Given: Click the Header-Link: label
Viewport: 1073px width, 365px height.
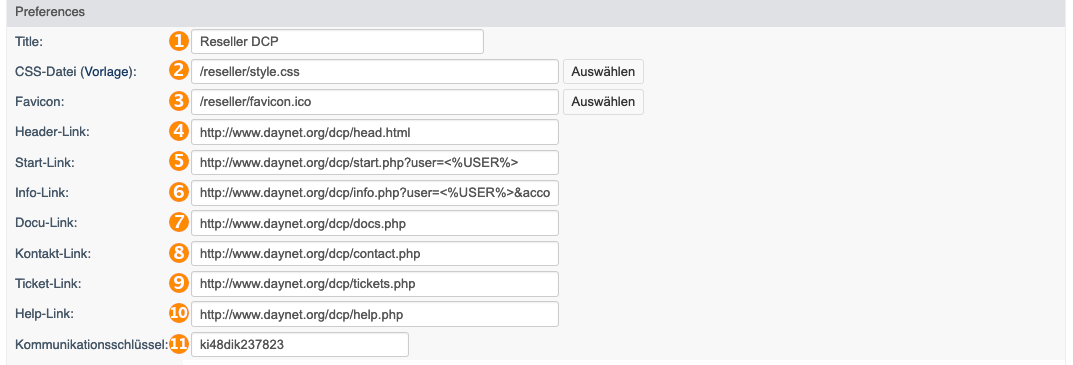Looking at the screenshot, I should click(53, 132).
